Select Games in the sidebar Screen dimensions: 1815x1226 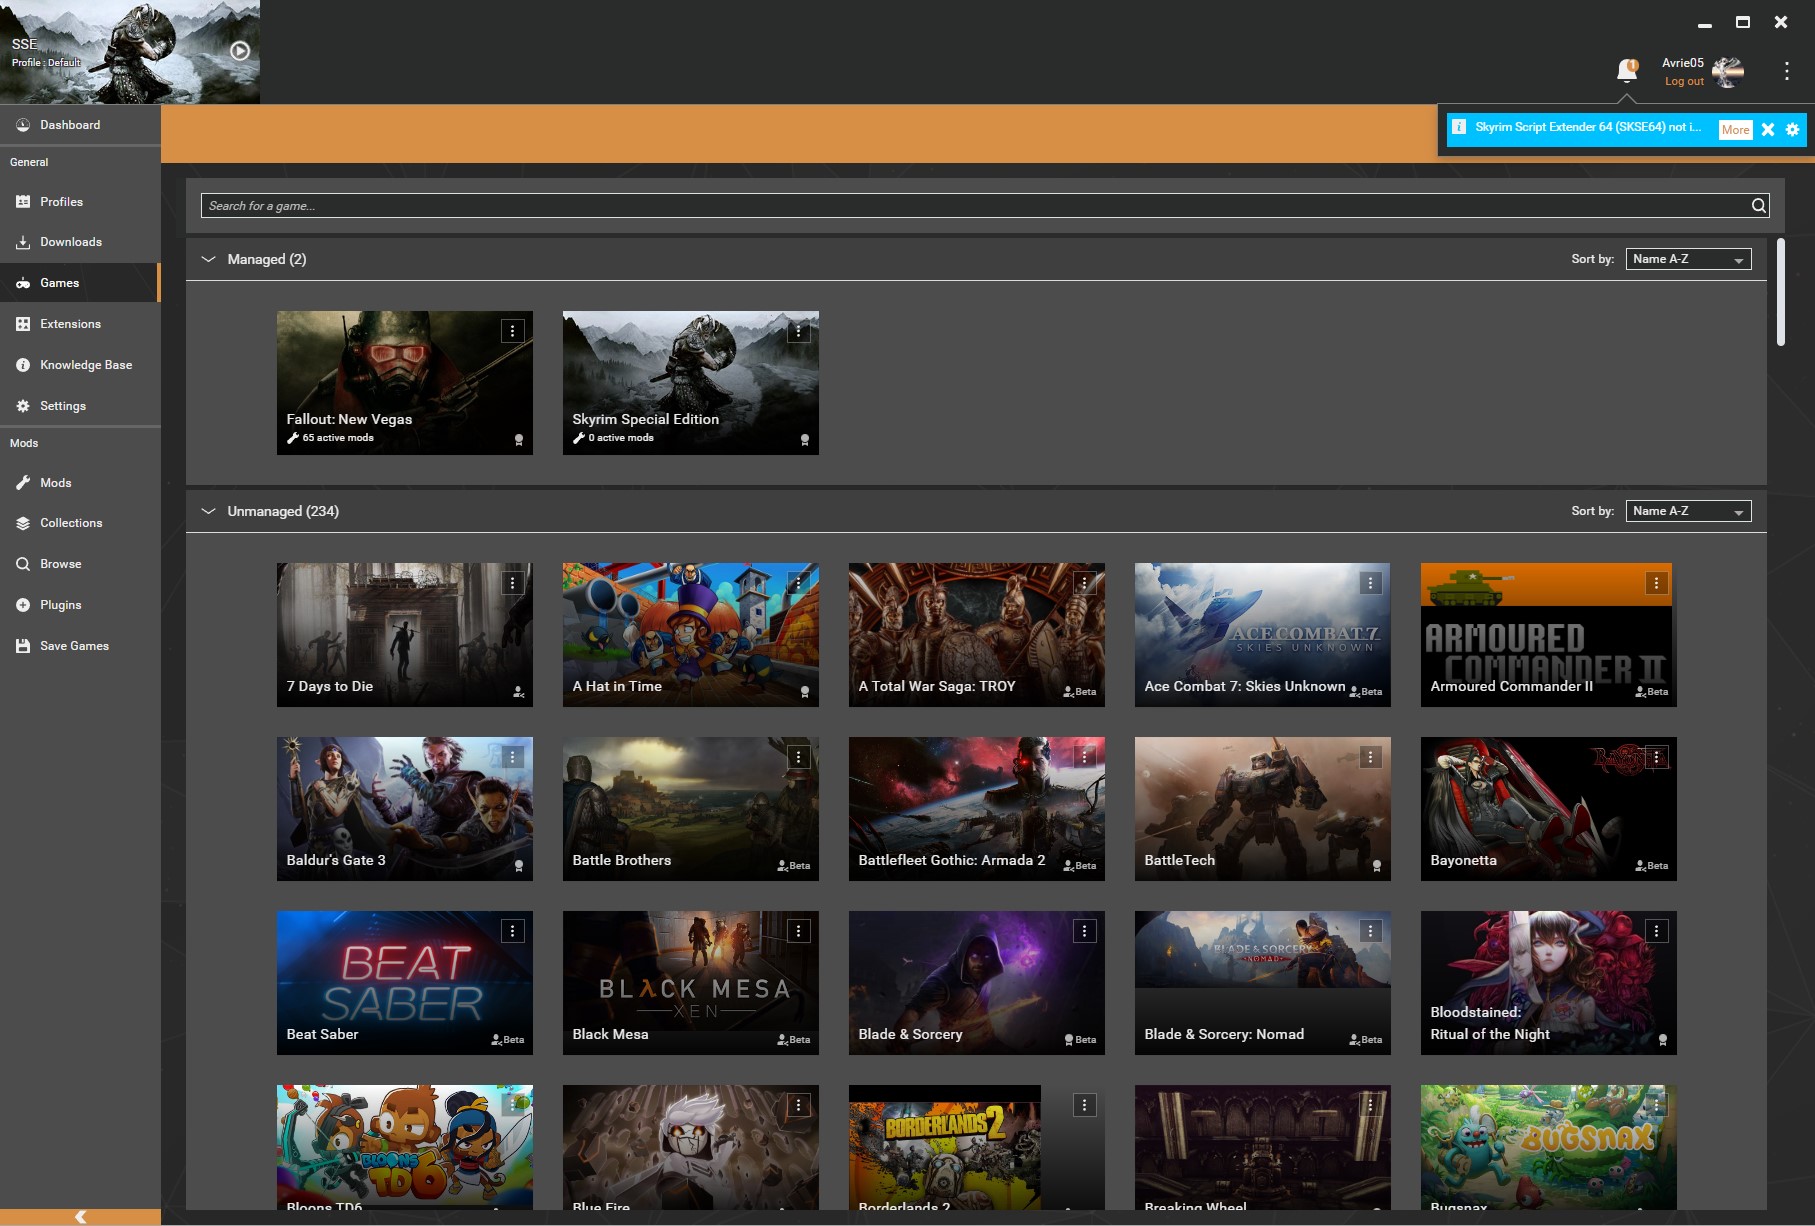(80, 283)
